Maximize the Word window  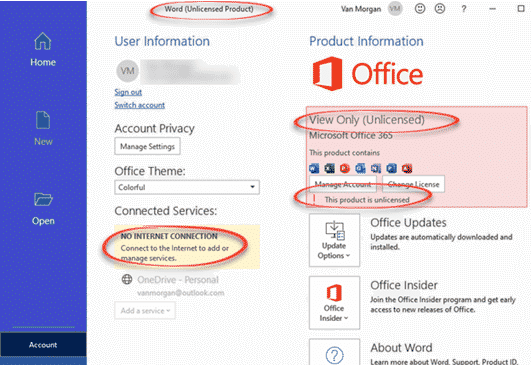tap(521, 9)
